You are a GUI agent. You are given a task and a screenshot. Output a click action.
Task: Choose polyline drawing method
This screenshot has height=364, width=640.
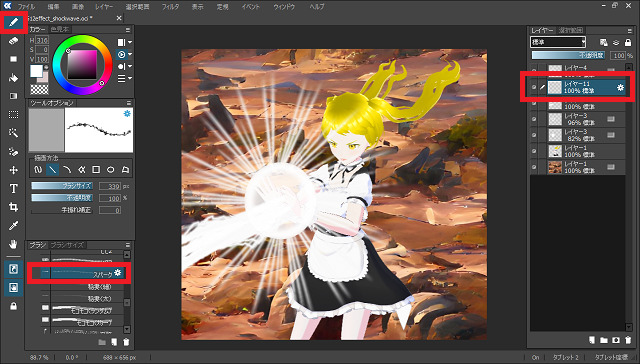(x=81, y=169)
